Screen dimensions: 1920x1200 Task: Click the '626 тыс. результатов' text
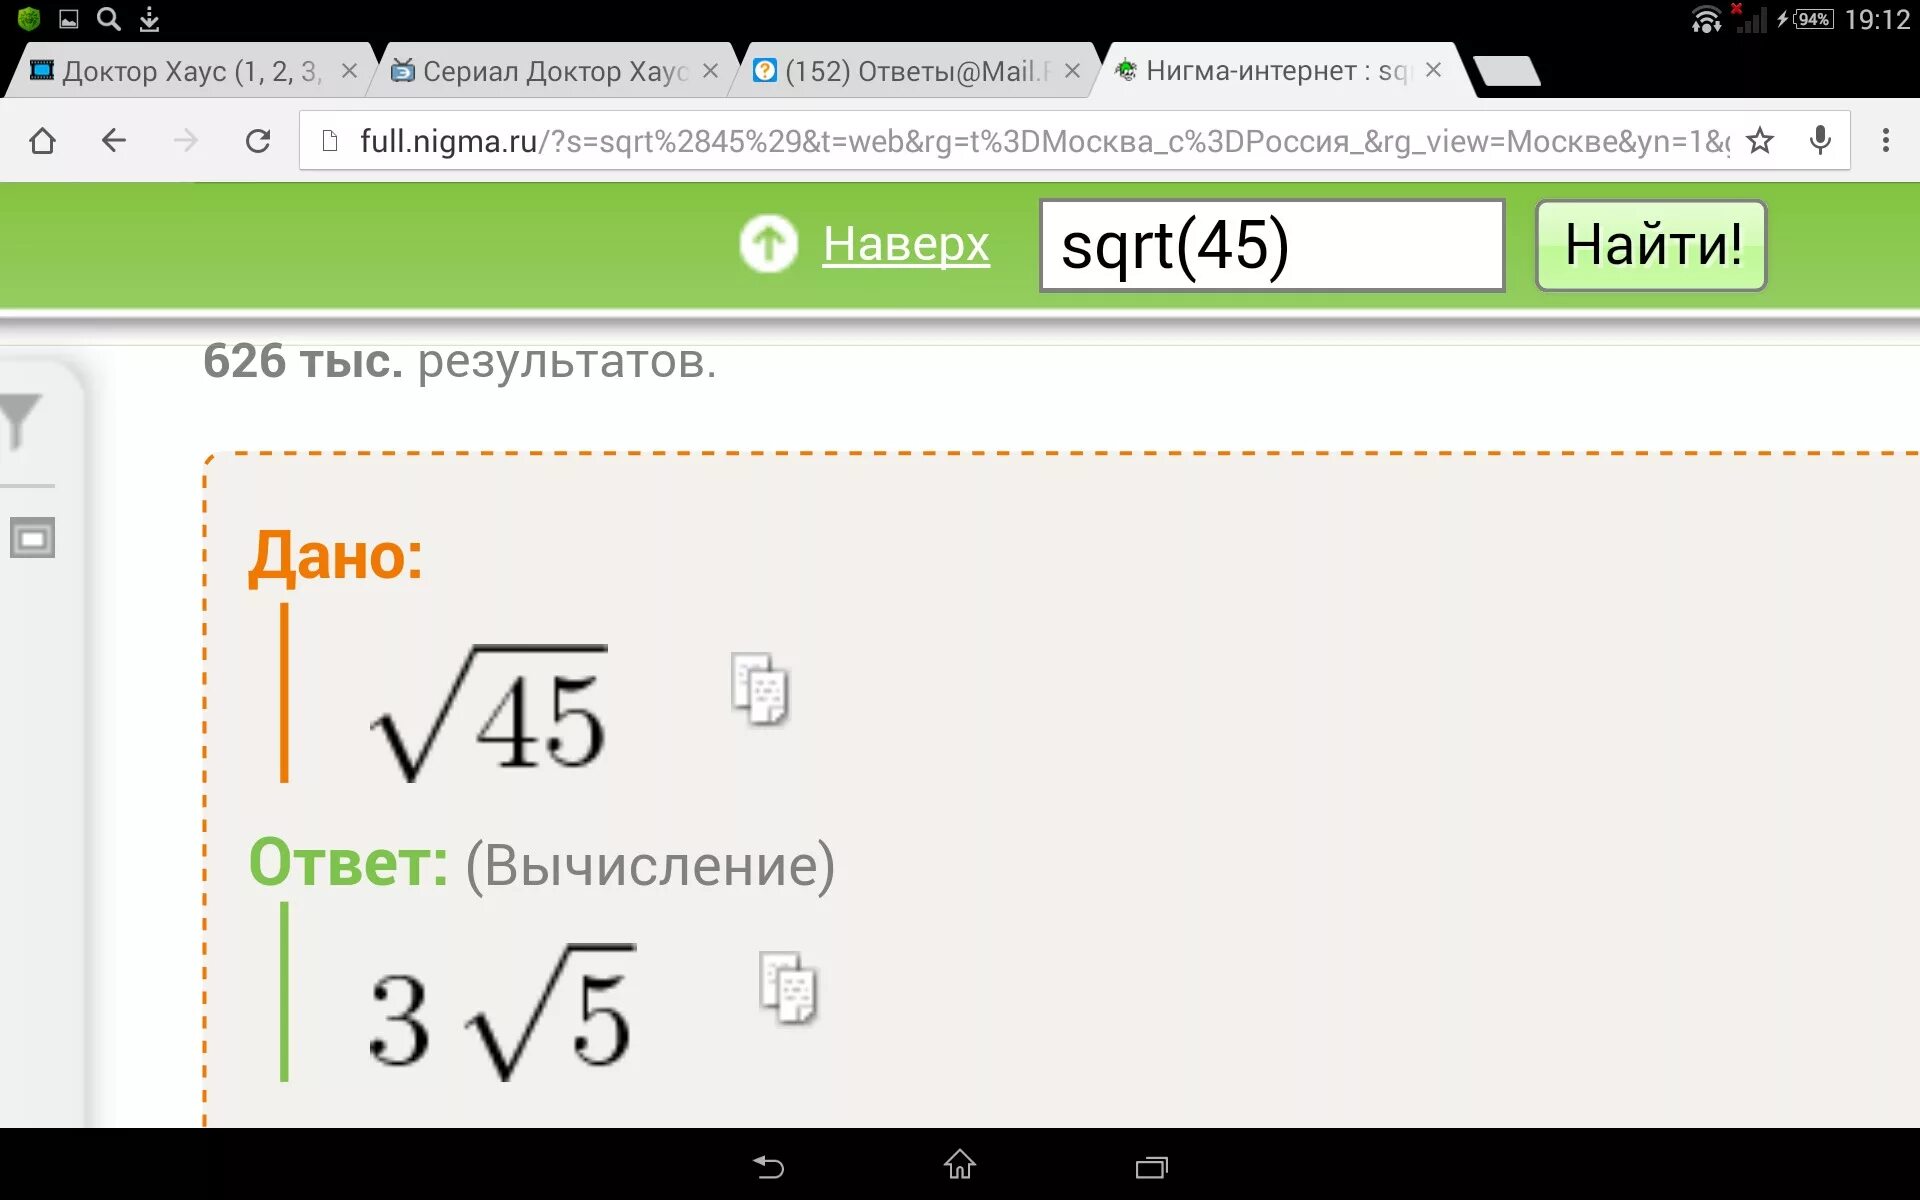(460, 361)
